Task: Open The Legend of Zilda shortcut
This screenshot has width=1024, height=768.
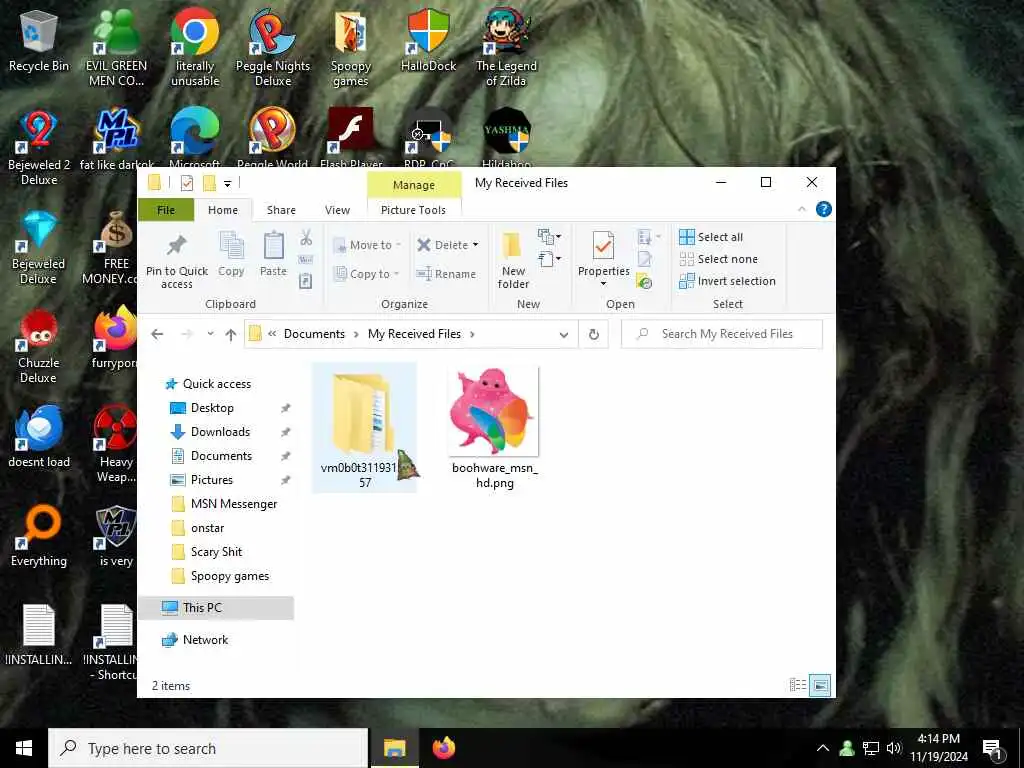Action: [x=506, y=48]
